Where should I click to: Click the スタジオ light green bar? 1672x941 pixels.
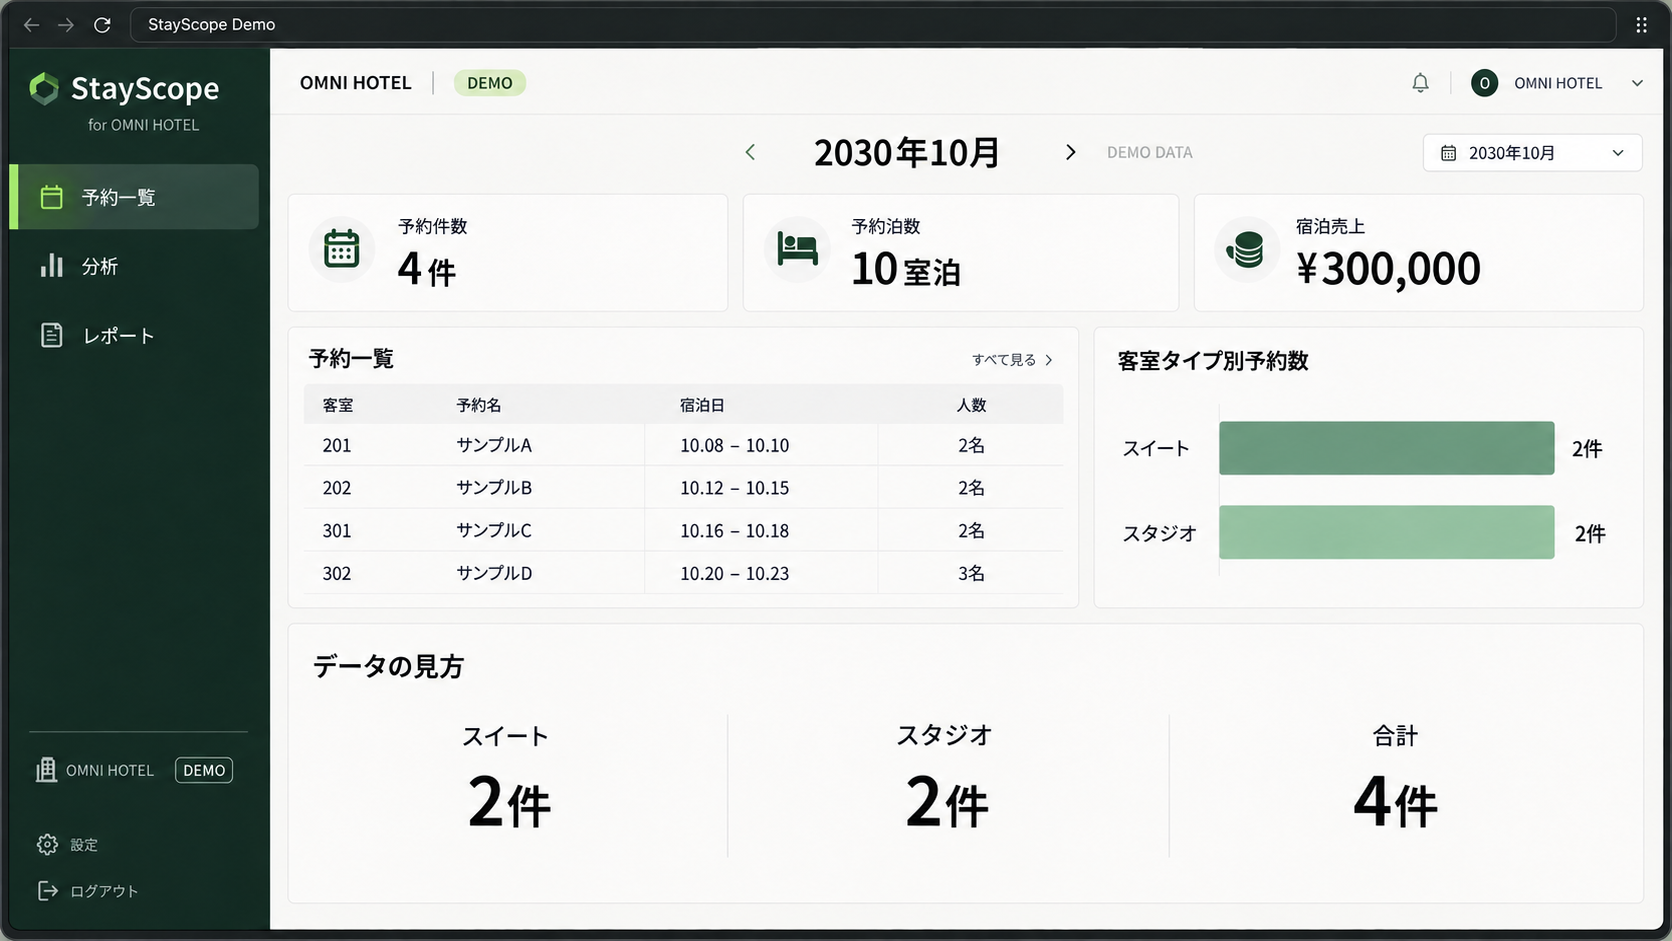(x=1386, y=532)
